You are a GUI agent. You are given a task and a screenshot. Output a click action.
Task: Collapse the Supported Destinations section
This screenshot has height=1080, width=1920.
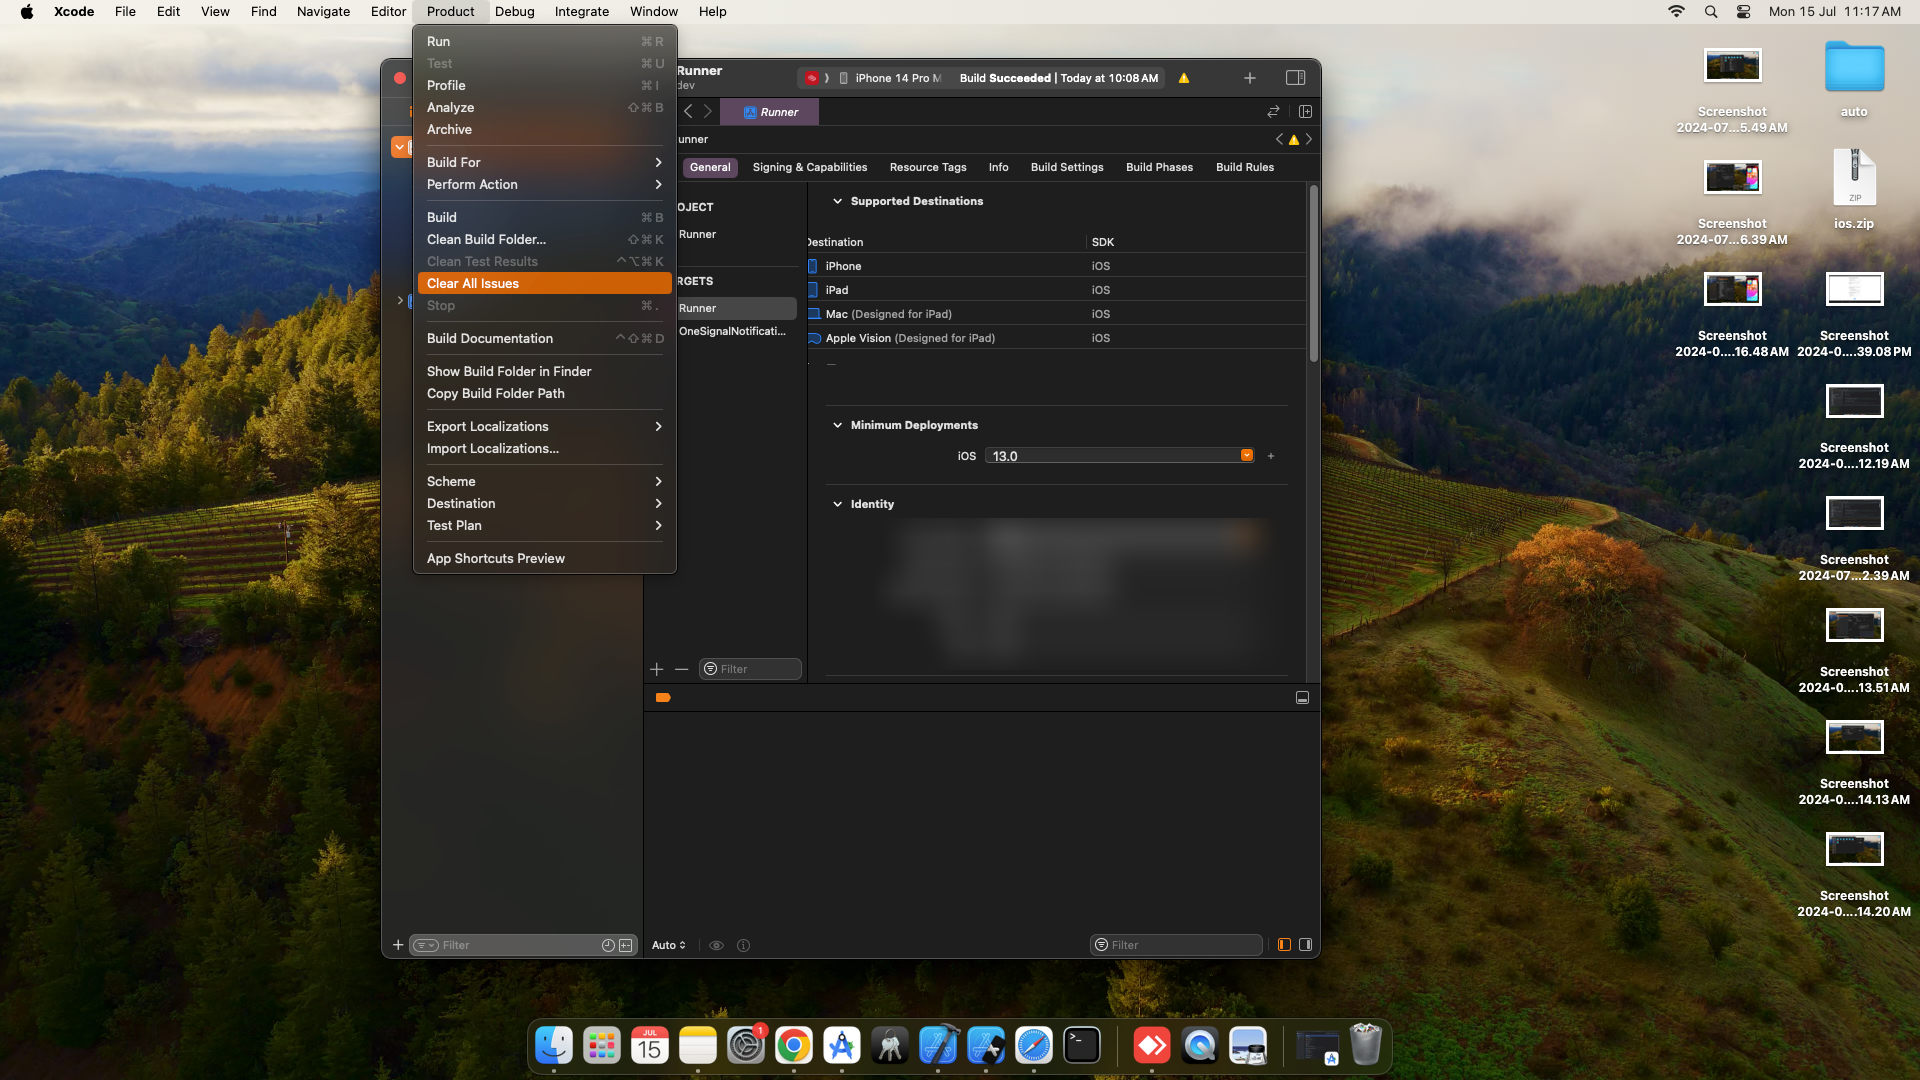point(837,201)
